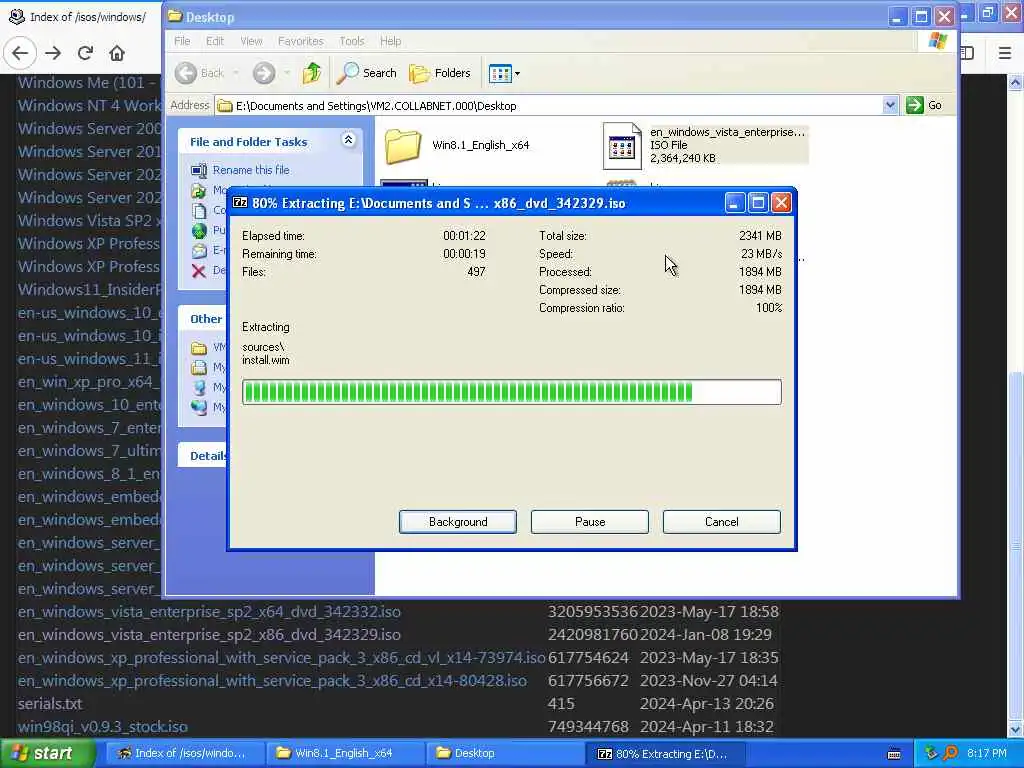This screenshot has height=768, width=1024.
Task: Click Desktop folder icon in title bar
Action: point(175,16)
